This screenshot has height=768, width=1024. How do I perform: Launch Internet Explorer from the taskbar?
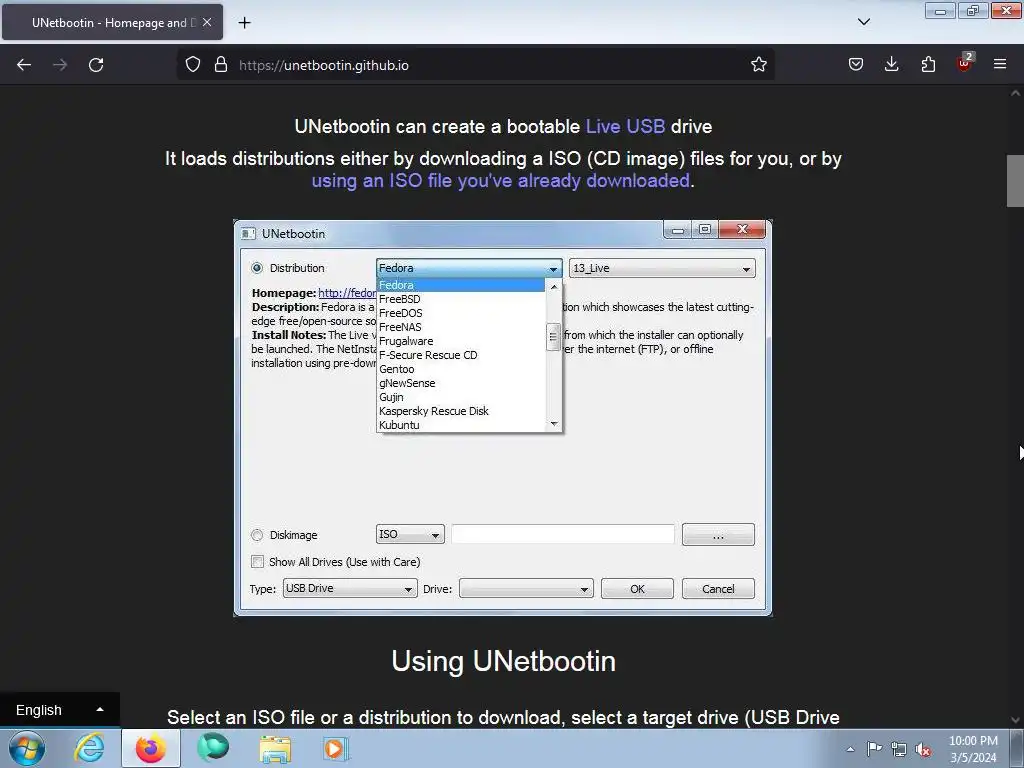89,748
